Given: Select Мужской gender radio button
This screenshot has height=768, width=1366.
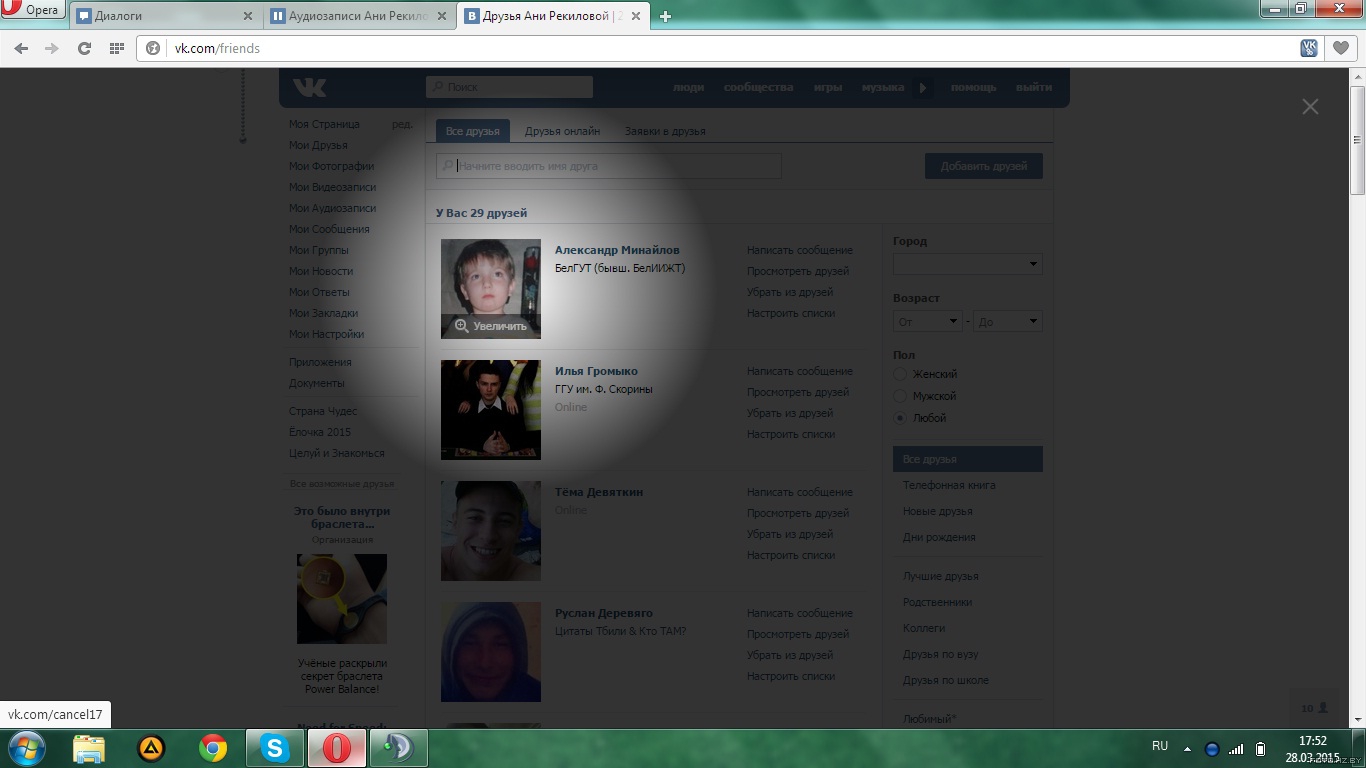Looking at the screenshot, I should pyautogui.click(x=900, y=396).
